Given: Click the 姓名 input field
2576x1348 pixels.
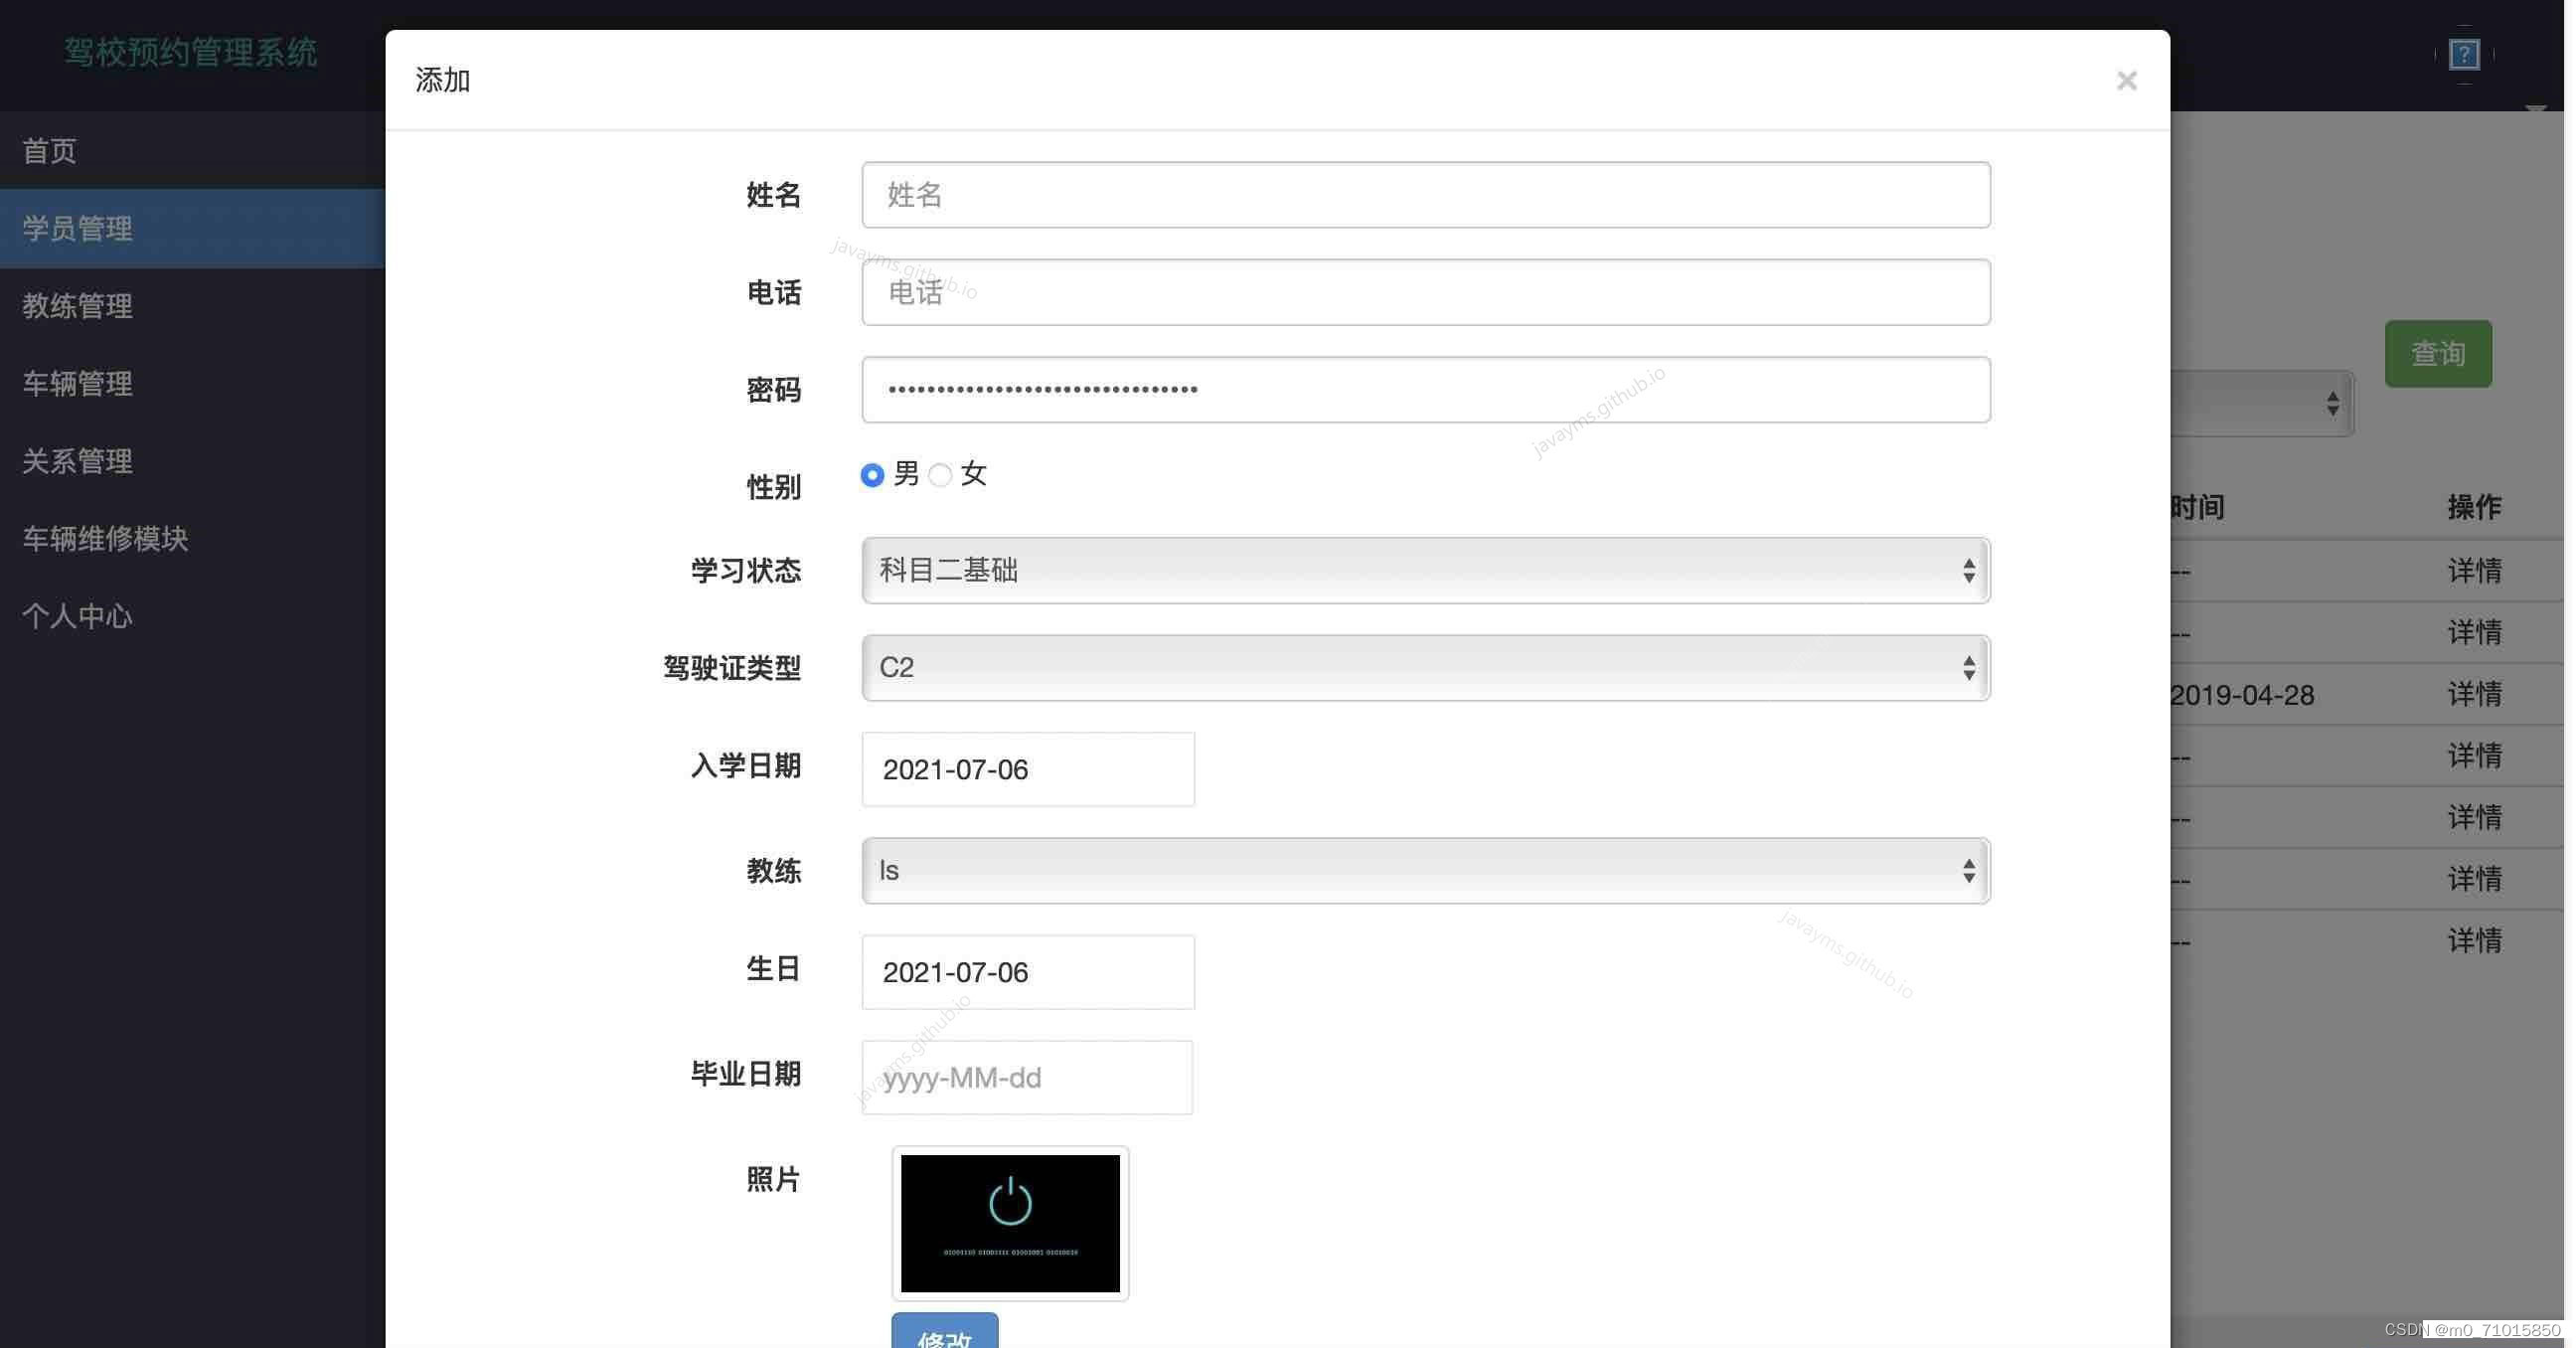Looking at the screenshot, I should pyautogui.click(x=1425, y=195).
